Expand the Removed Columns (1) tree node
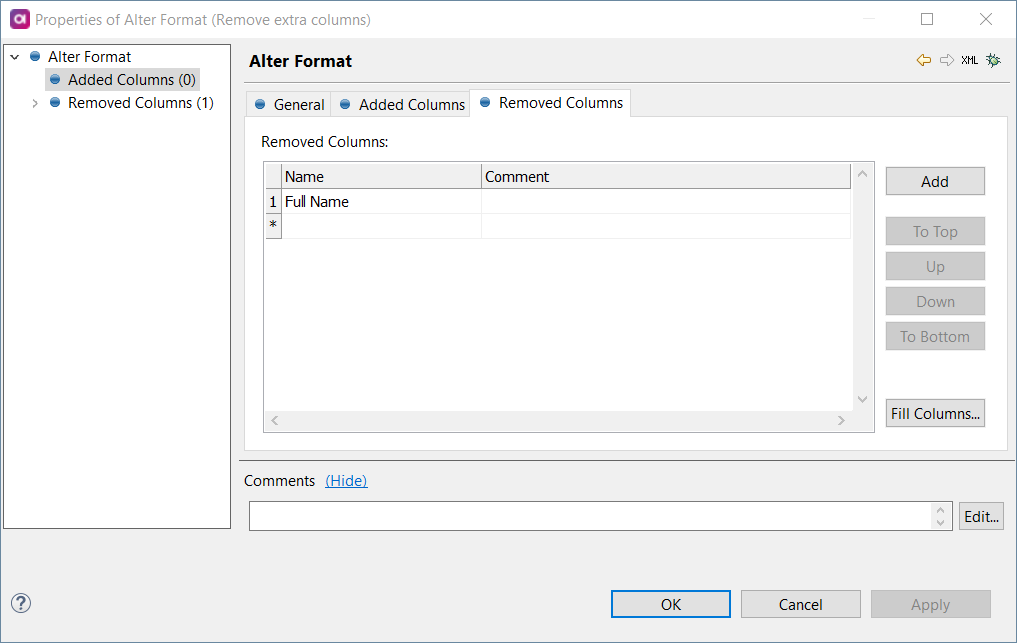This screenshot has height=643, width=1017. [x=35, y=102]
